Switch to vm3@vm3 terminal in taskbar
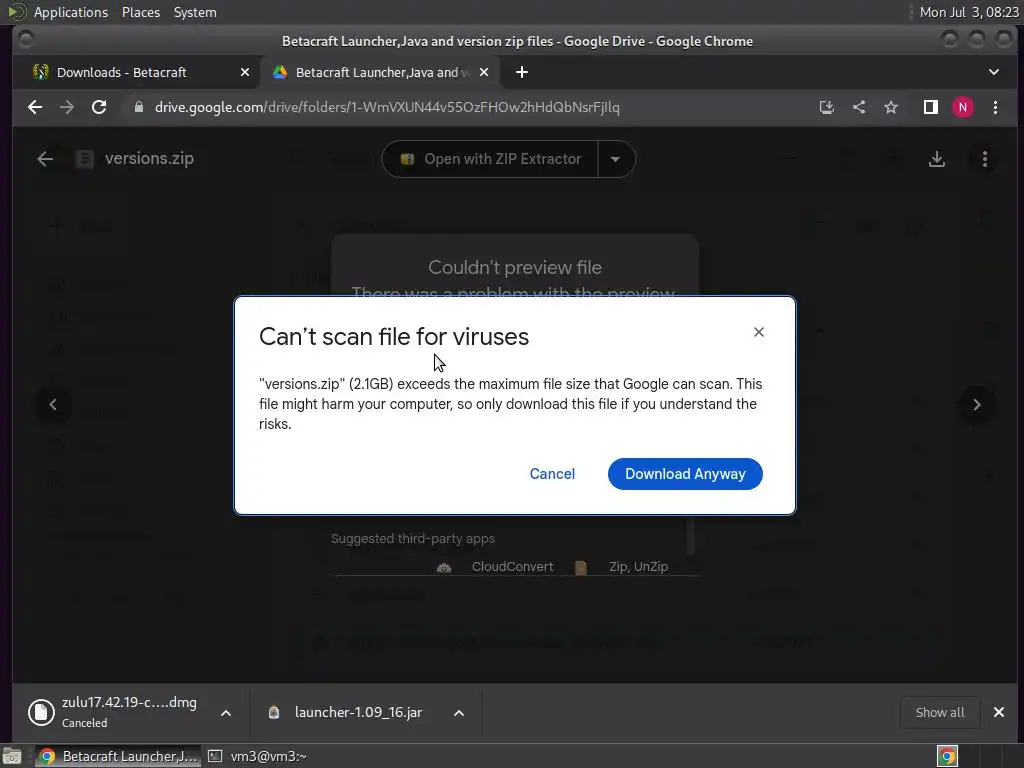The height and width of the screenshot is (768, 1024). 257,757
